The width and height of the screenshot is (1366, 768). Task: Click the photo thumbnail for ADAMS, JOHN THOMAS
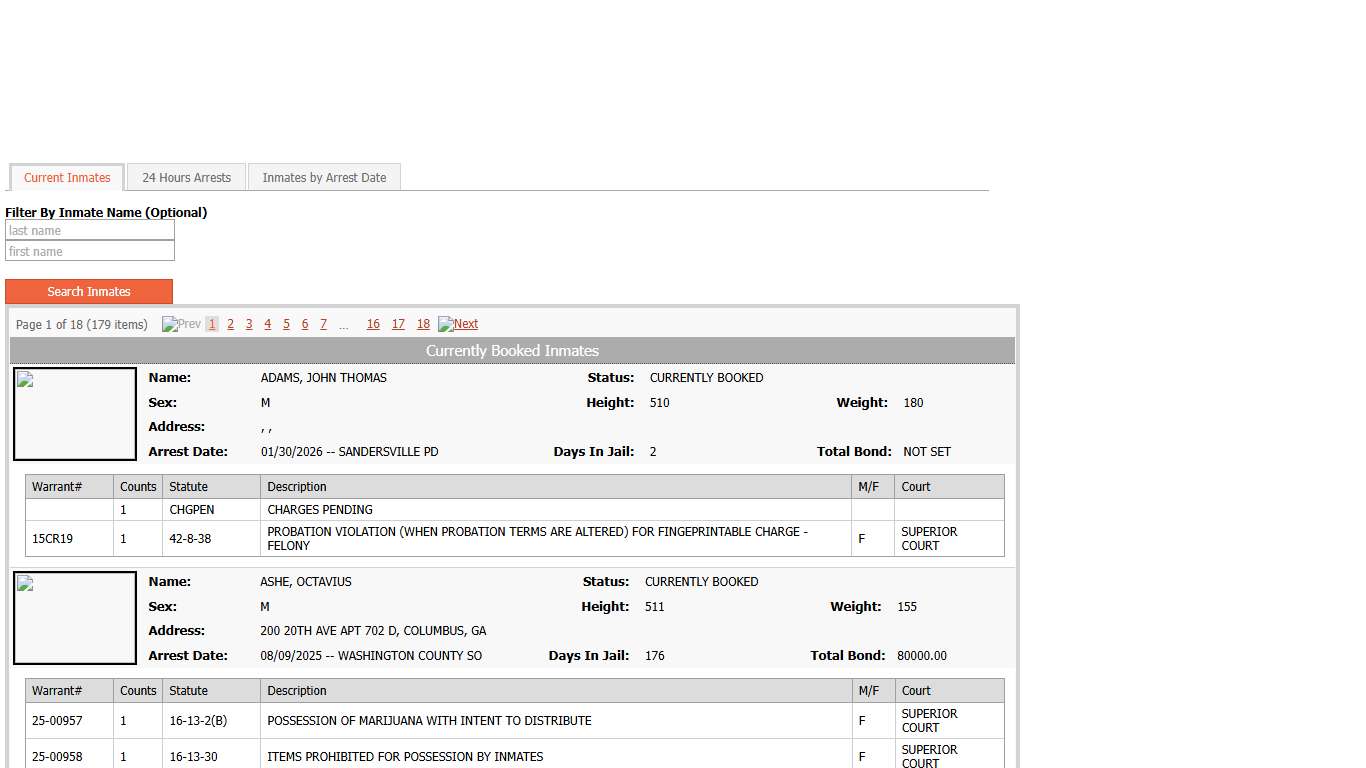click(74, 413)
